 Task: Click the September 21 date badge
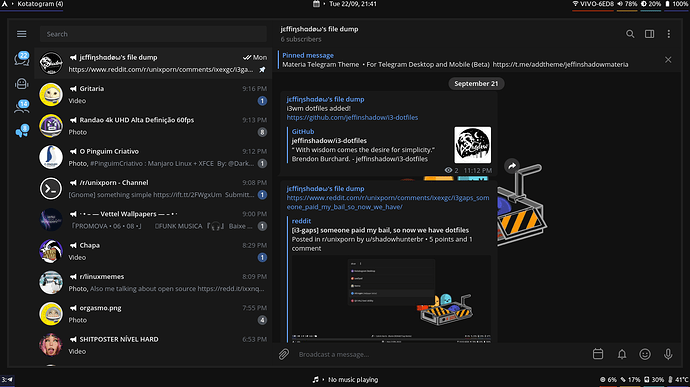click(x=476, y=84)
